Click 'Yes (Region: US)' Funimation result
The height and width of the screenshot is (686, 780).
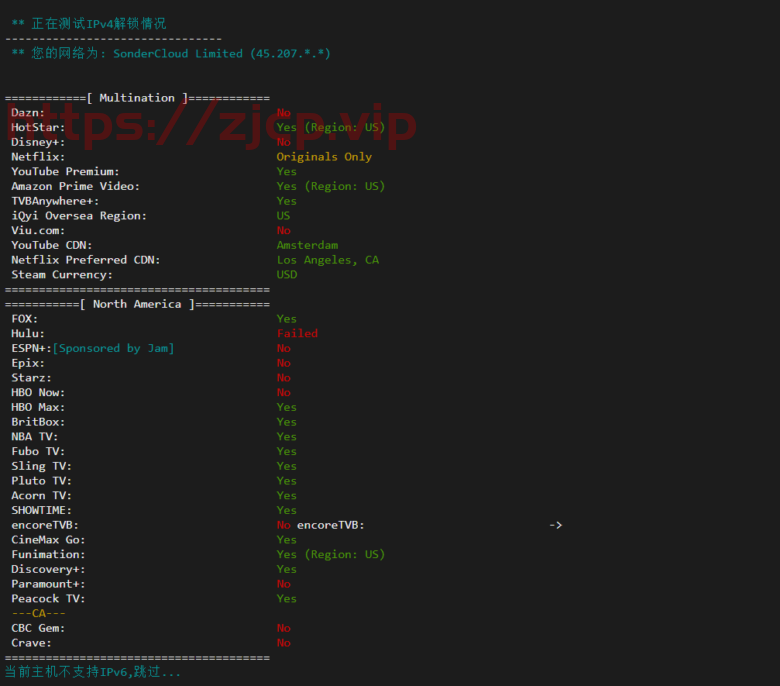pyautogui.click(x=331, y=554)
